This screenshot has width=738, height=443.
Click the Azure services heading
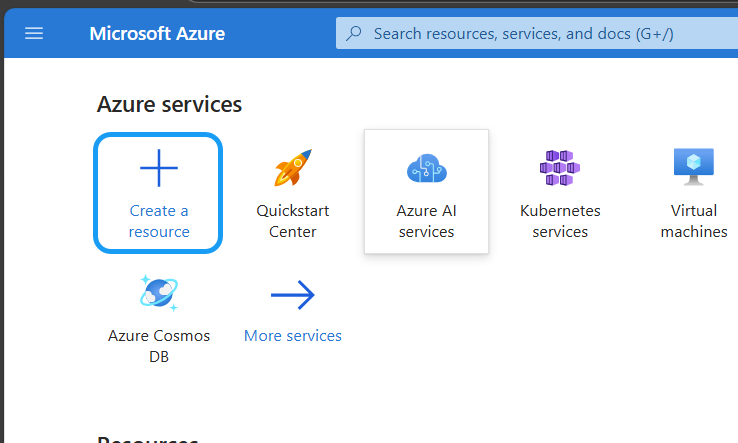coord(169,105)
